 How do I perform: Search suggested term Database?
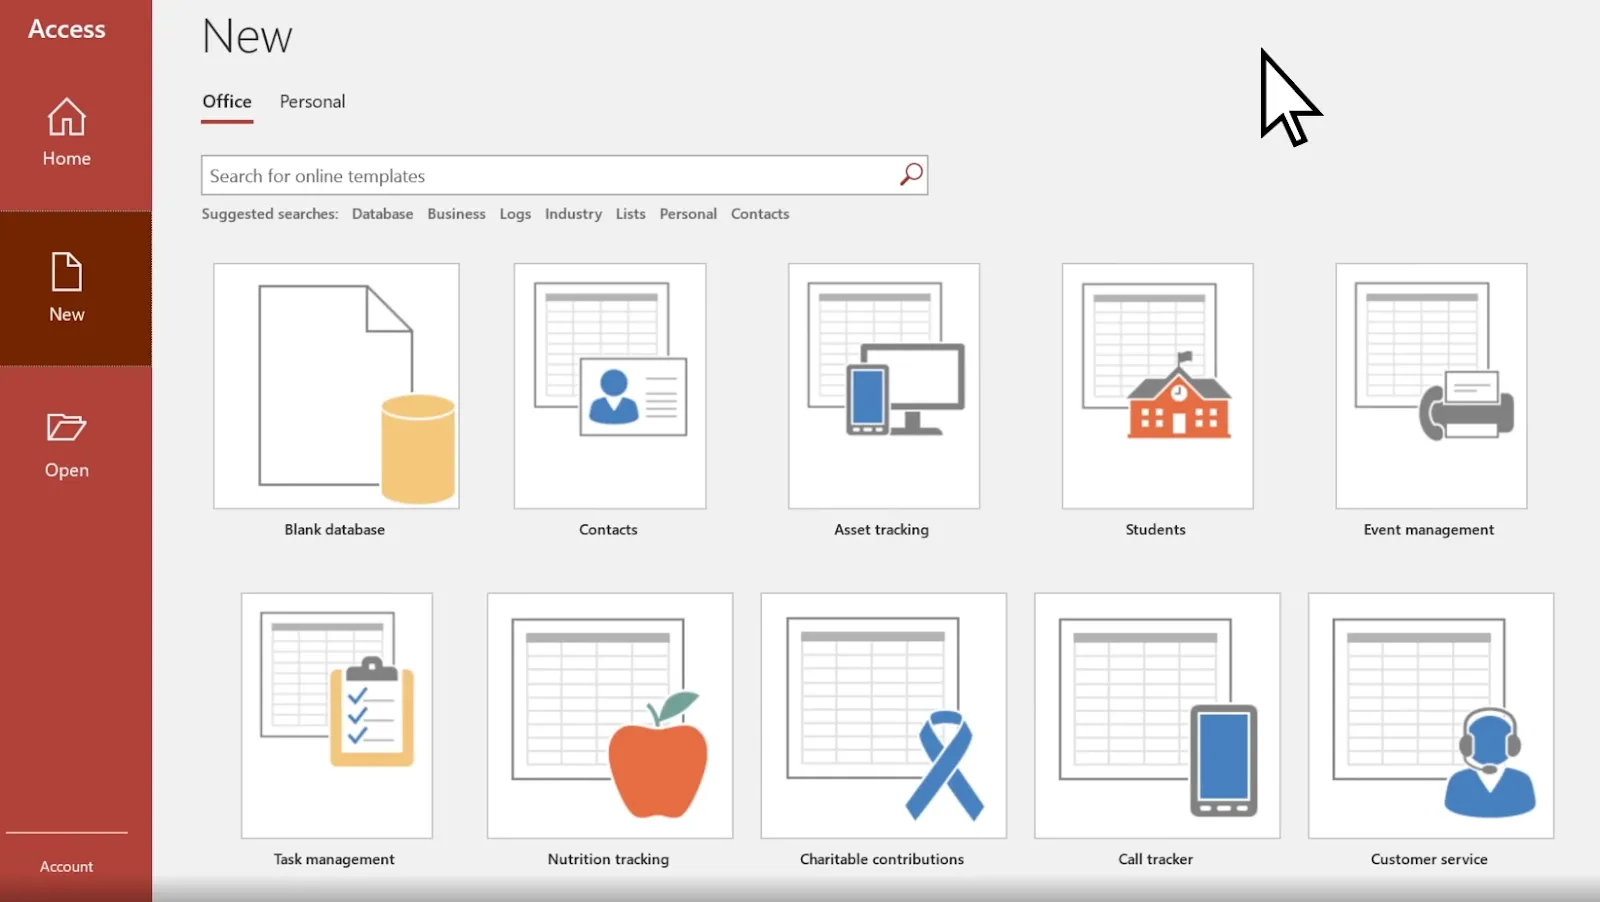tap(382, 214)
